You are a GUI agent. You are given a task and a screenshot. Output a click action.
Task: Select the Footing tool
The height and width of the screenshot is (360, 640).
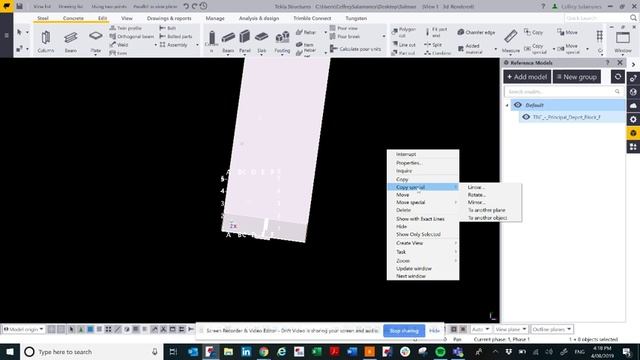coord(282,41)
